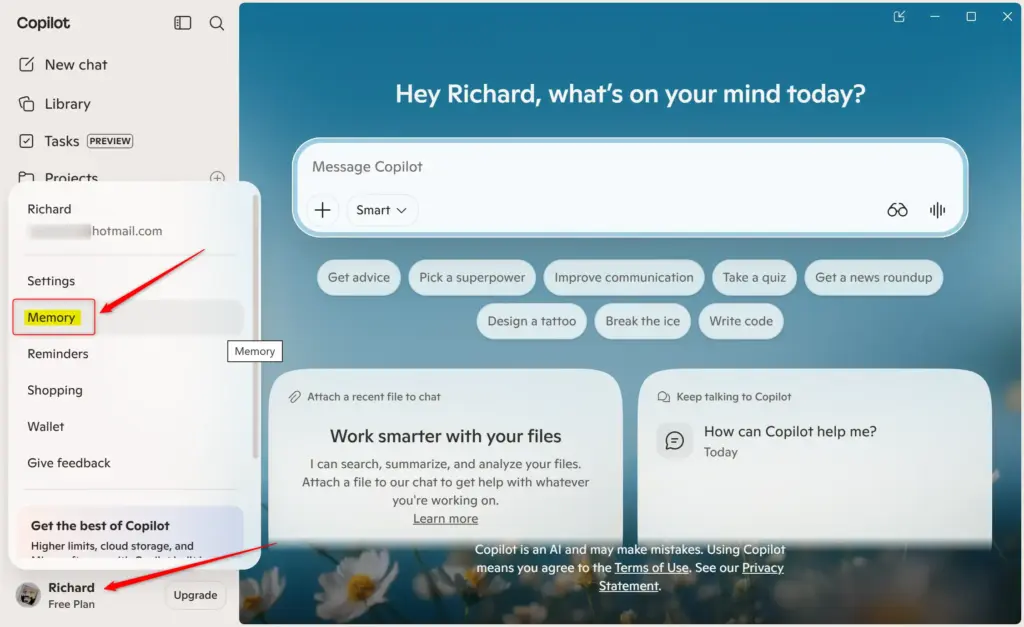Image resolution: width=1024 pixels, height=627 pixels.
Task: Click the Pick a superpower chip
Action: point(472,278)
